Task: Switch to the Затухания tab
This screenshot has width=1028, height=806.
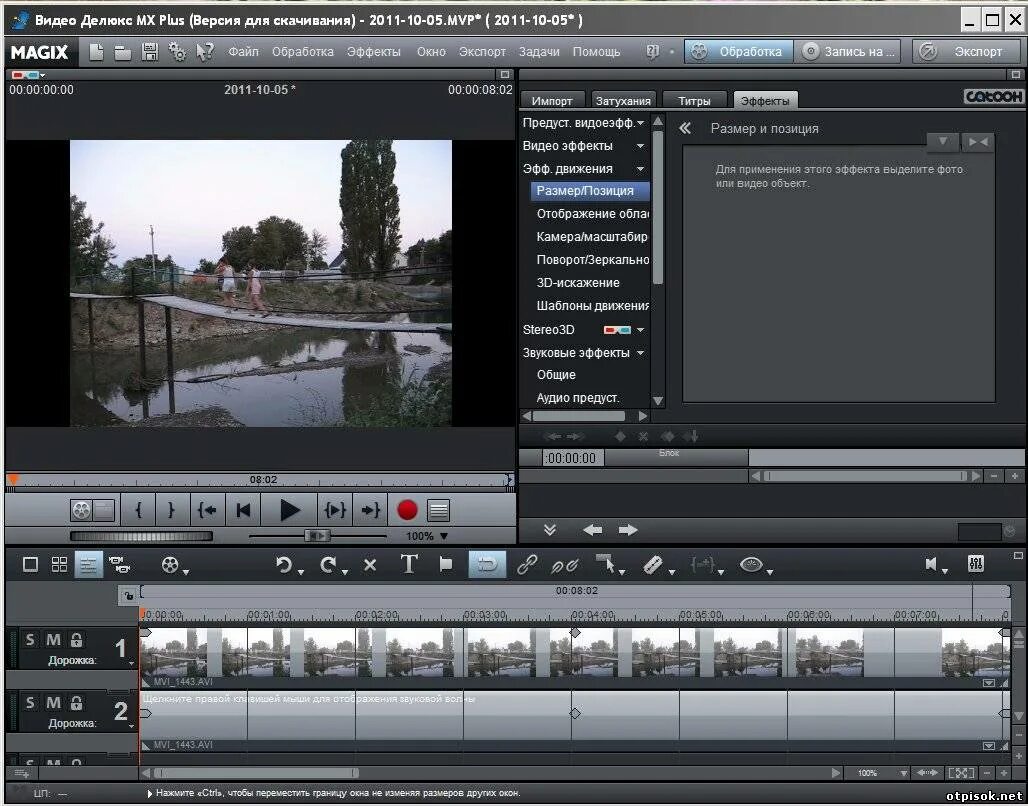Action: click(623, 100)
